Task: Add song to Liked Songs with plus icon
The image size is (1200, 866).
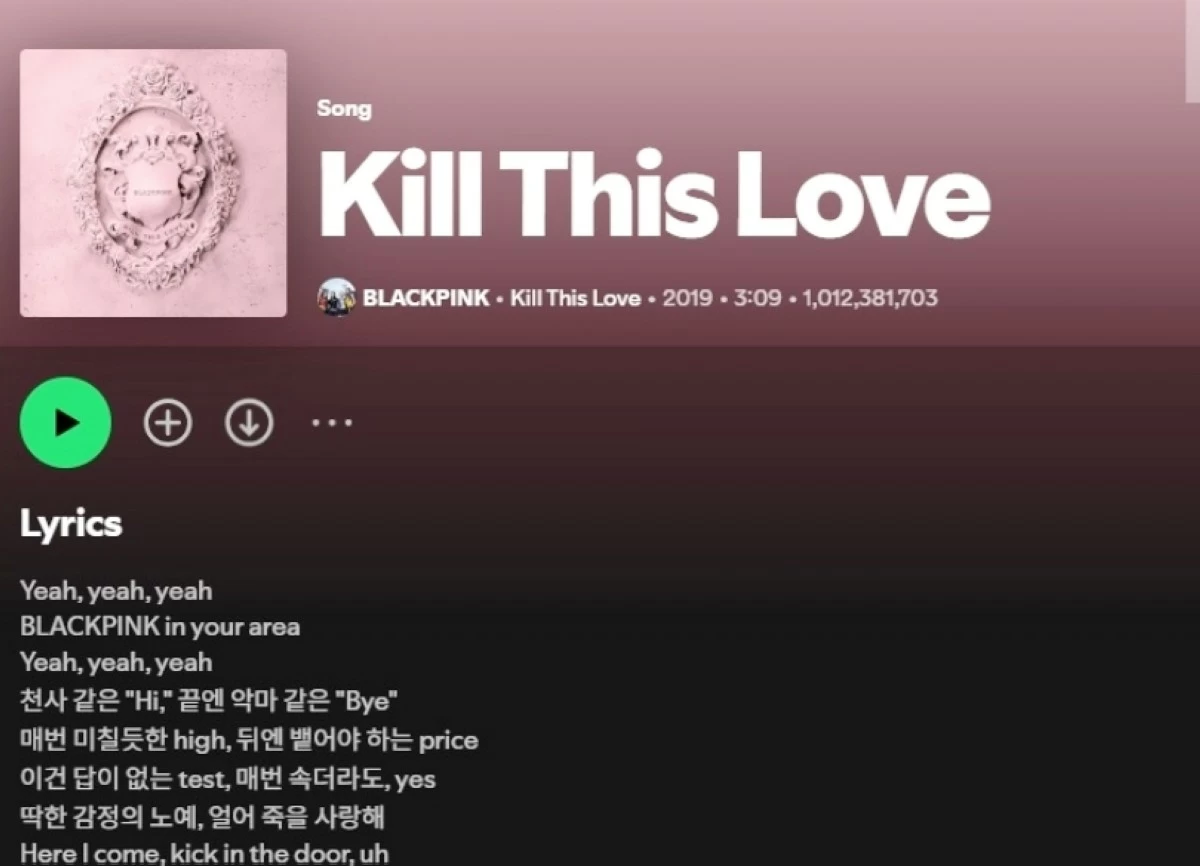Action: tap(168, 423)
